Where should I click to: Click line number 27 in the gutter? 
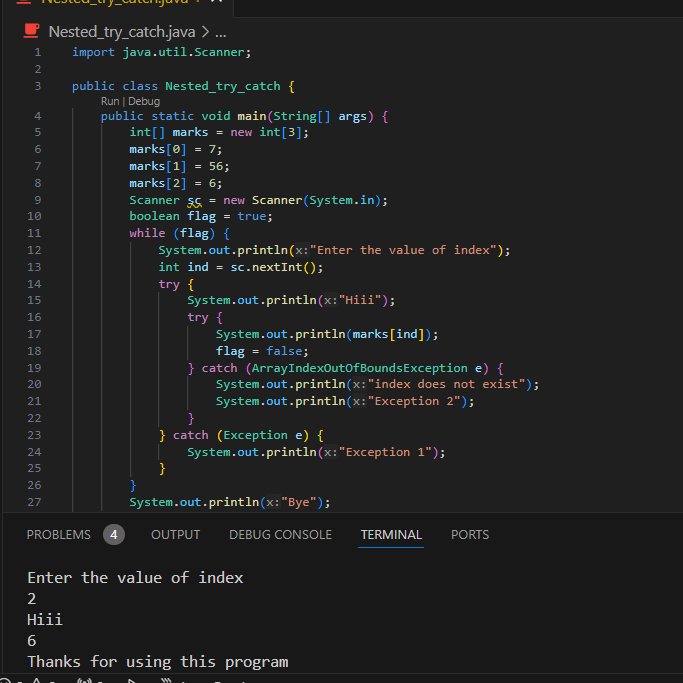[34, 502]
